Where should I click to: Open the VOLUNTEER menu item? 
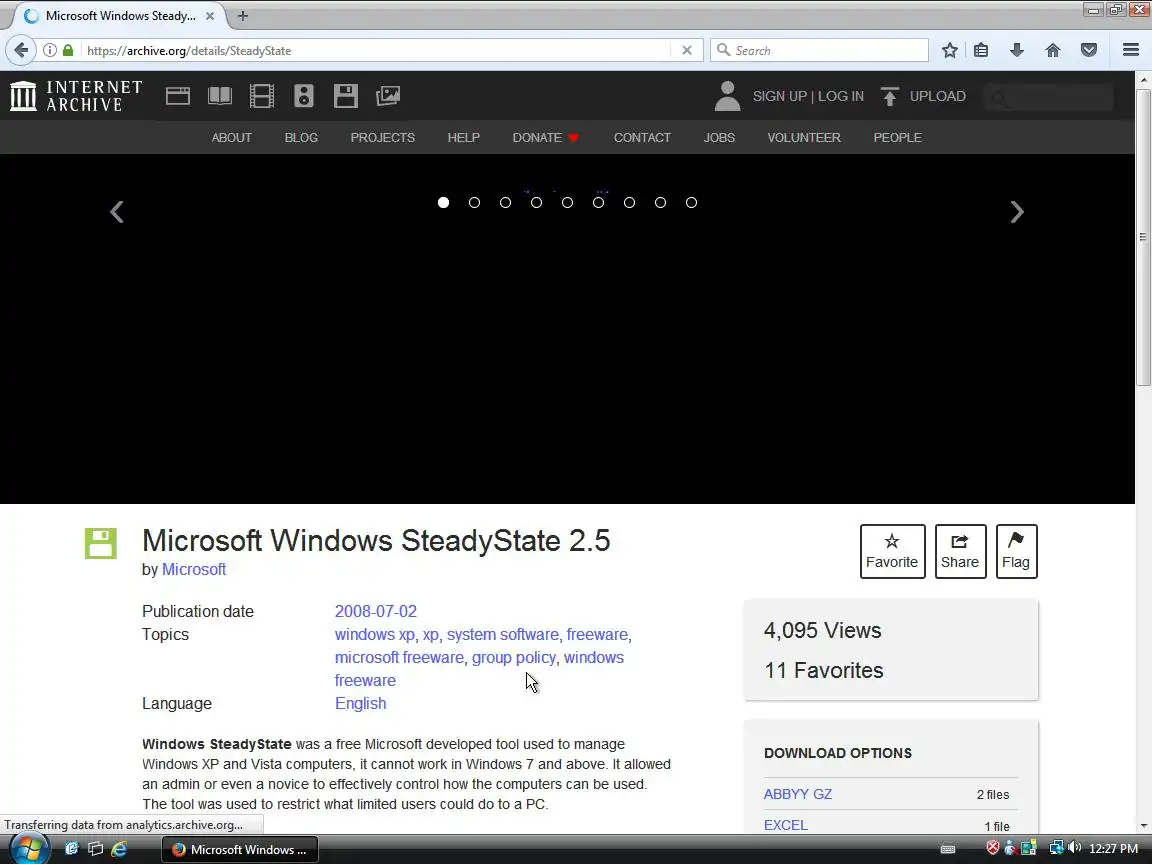click(x=804, y=137)
